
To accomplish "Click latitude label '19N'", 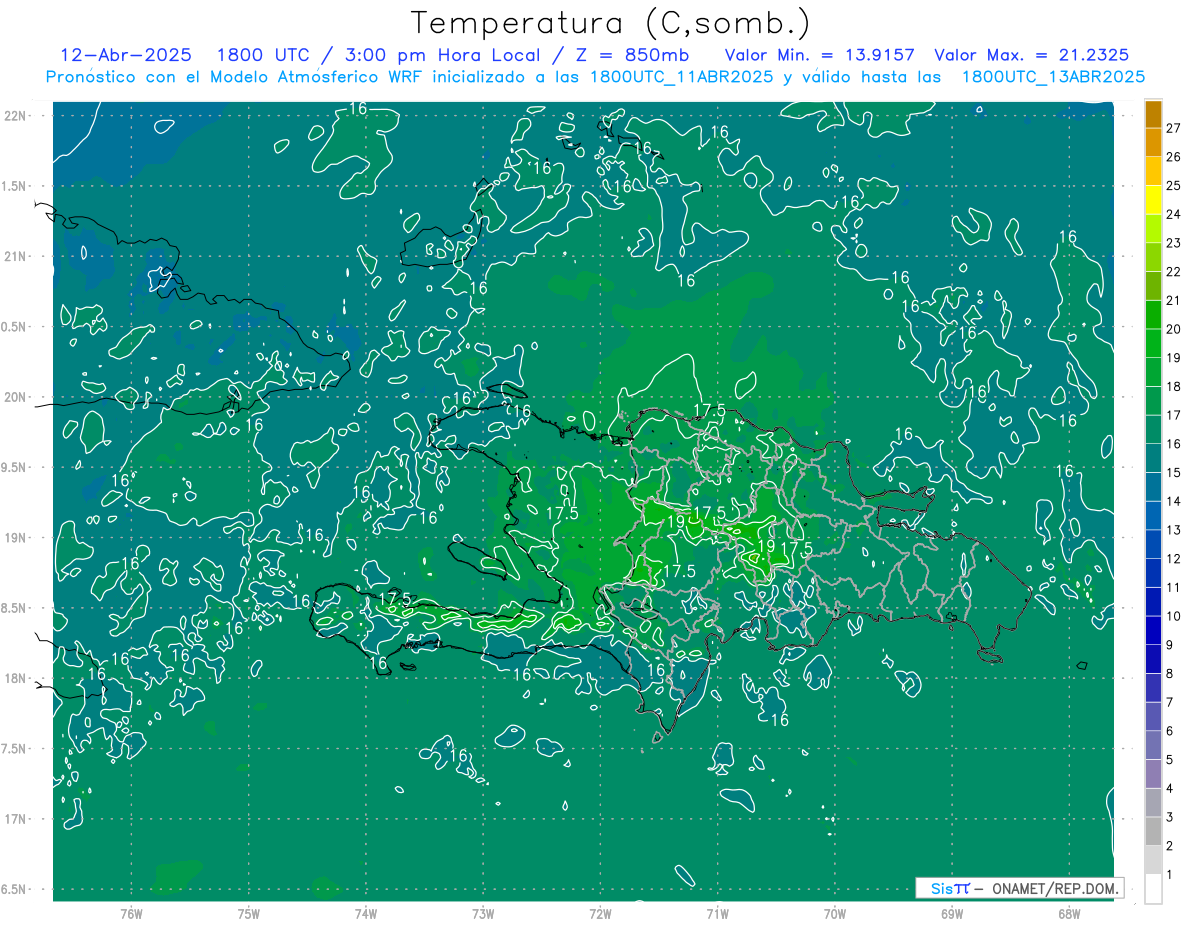I will 16,538.
